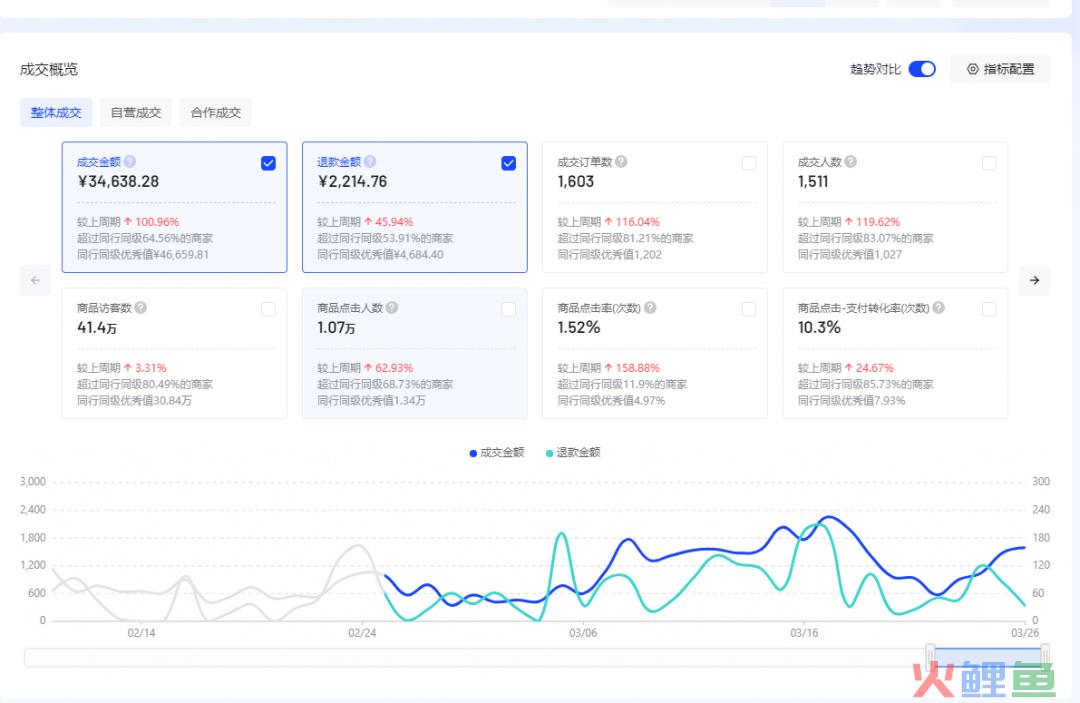The height and width of the screenshot is (703, 1080).
Task: Click the 03/06 date label on chart axis
Action: [583, 633]
